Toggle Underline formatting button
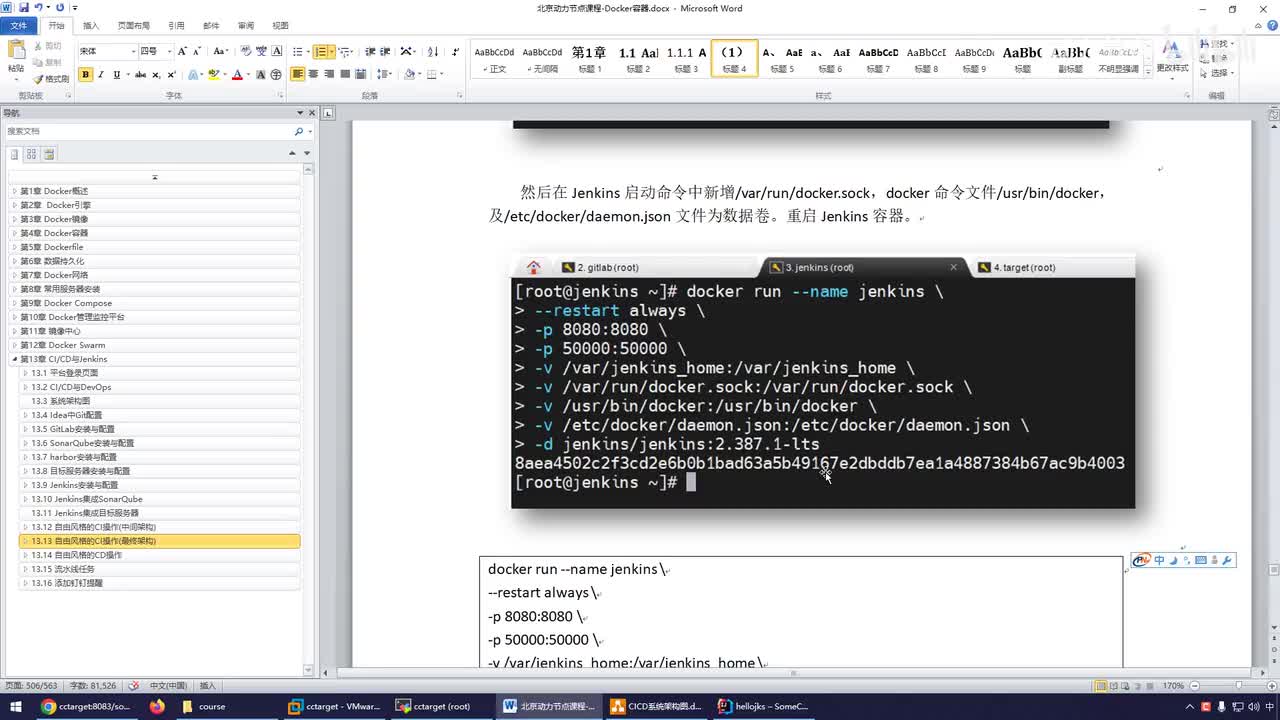 tap(117, 75)
